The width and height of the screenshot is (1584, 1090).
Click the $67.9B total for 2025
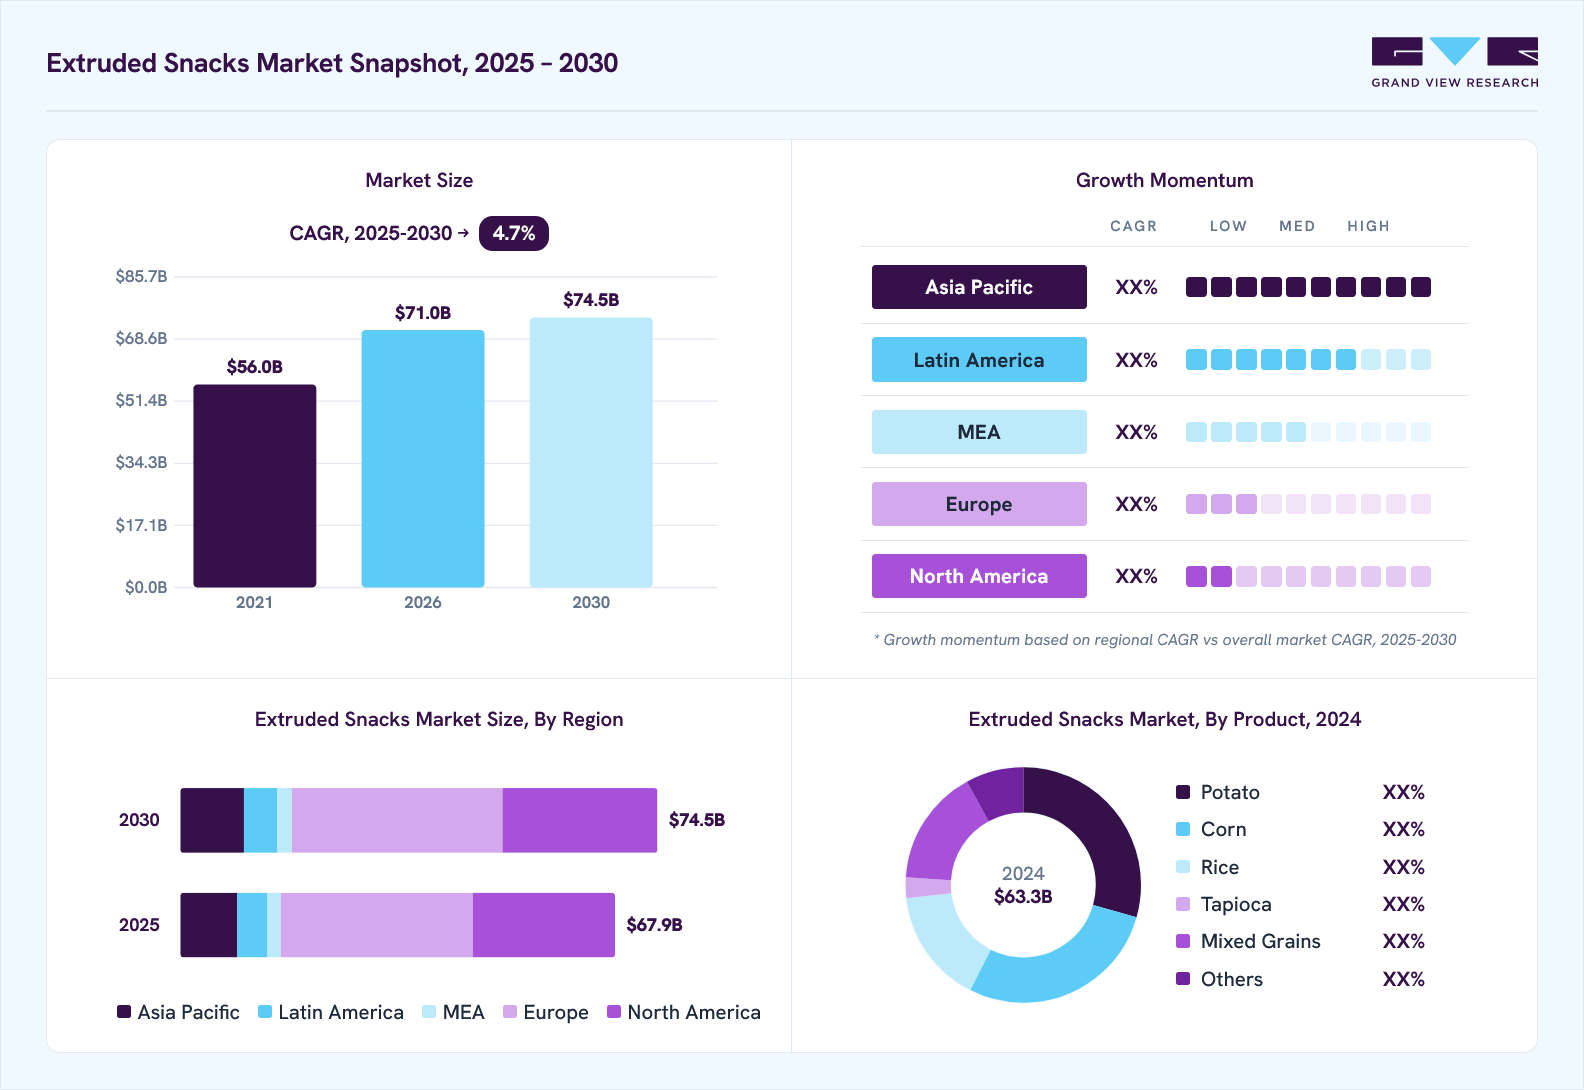[x=654, y=925]
